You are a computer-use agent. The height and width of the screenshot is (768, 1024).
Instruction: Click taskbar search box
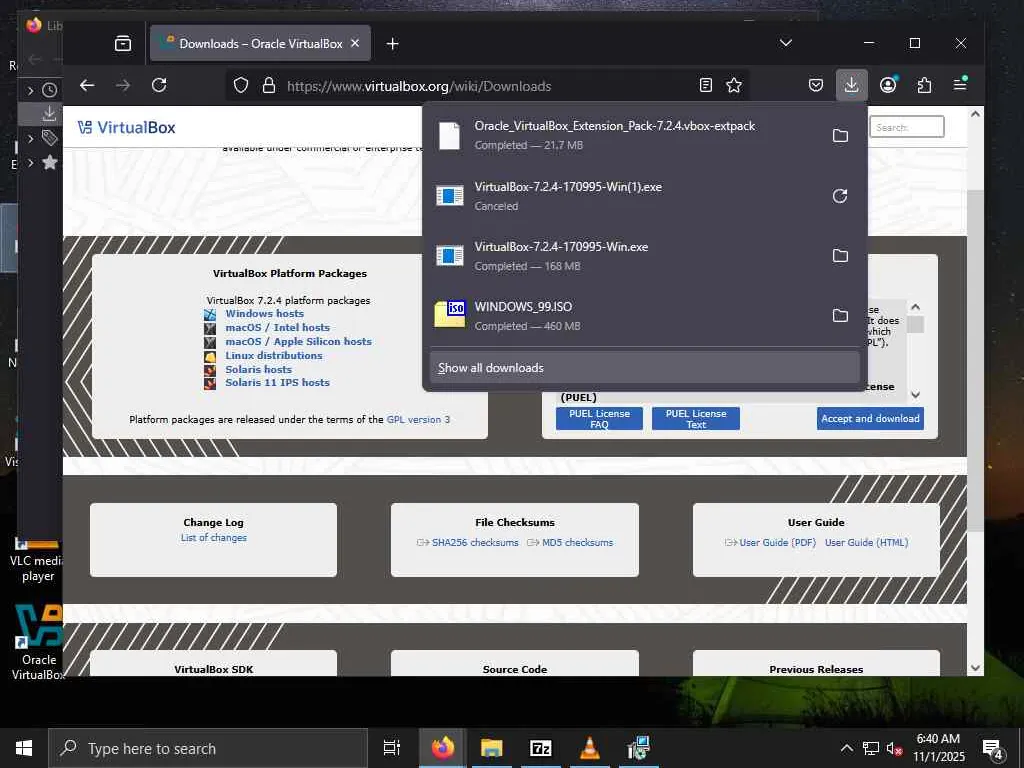point(208,748)
